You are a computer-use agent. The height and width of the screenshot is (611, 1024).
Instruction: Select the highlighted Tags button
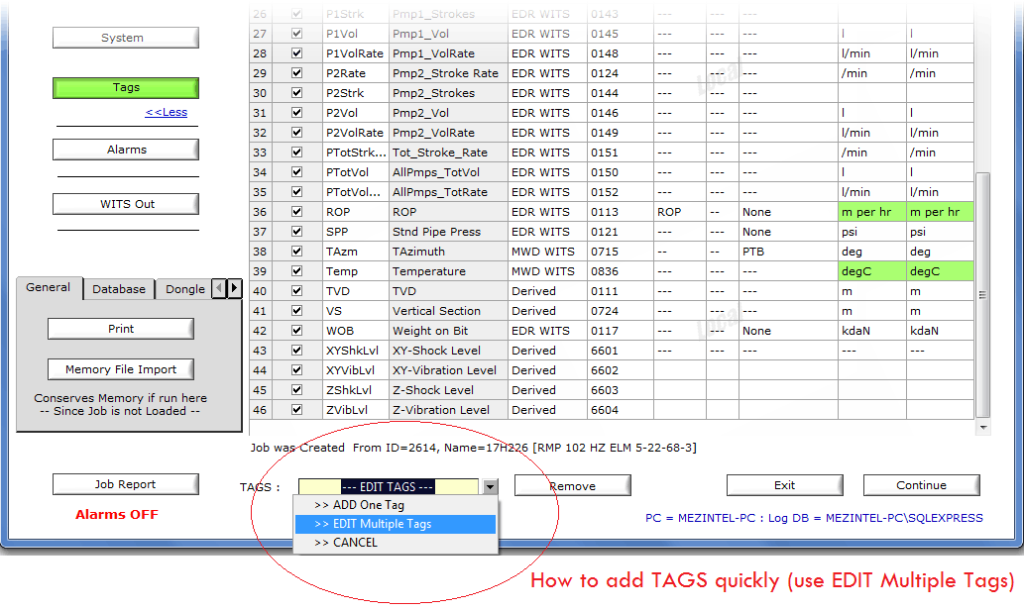pos(125,87)
